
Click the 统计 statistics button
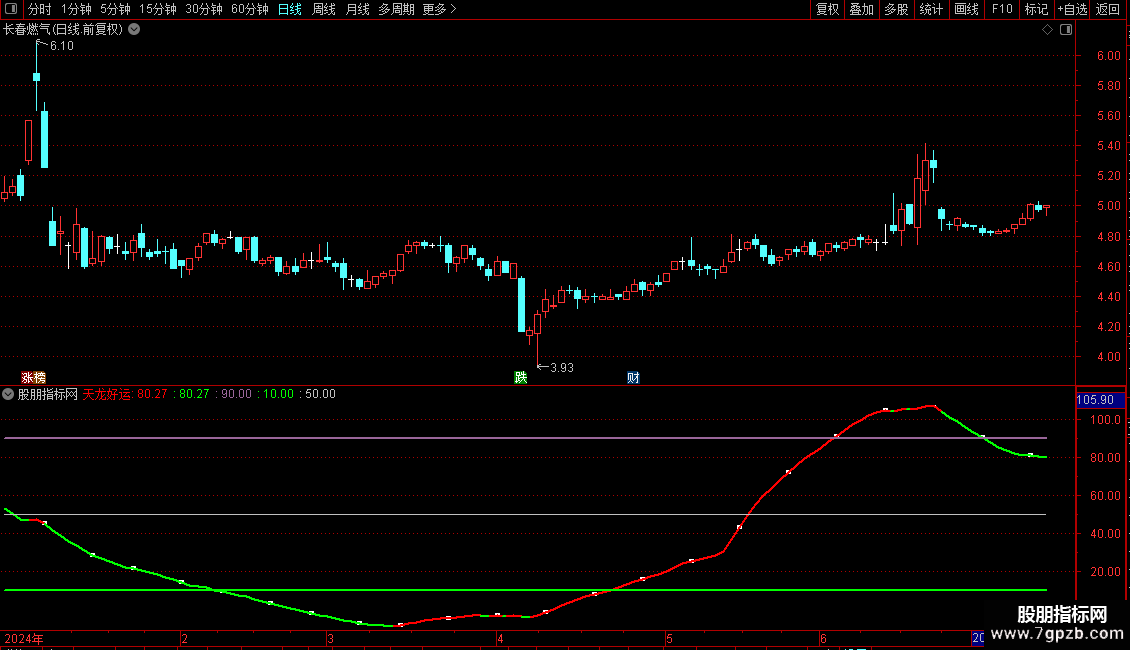(x=931, y=9)
